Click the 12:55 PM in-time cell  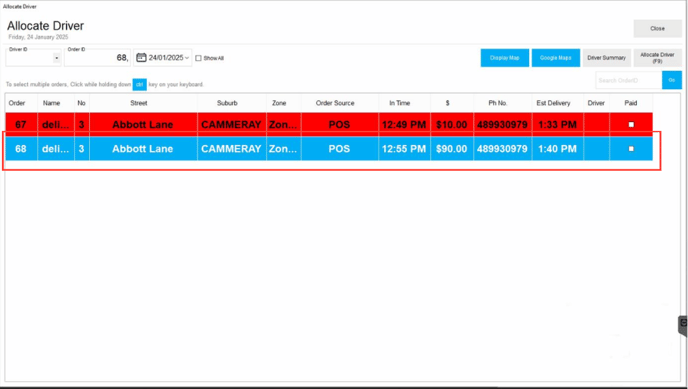(x=404, y=149)
